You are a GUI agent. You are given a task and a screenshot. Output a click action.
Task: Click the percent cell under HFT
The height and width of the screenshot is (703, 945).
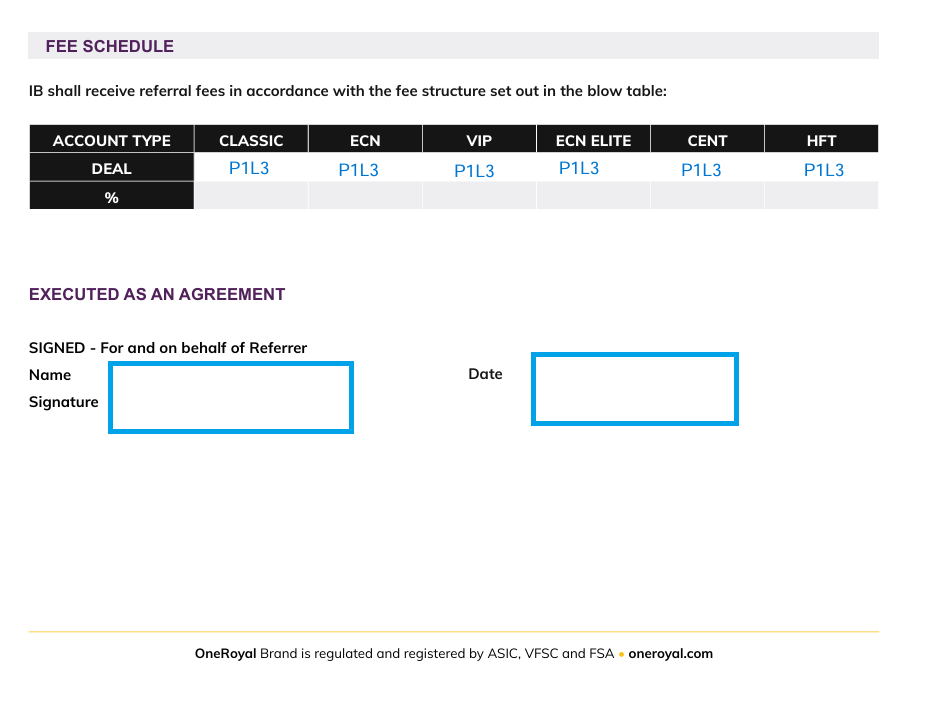(x=821, y=196)
